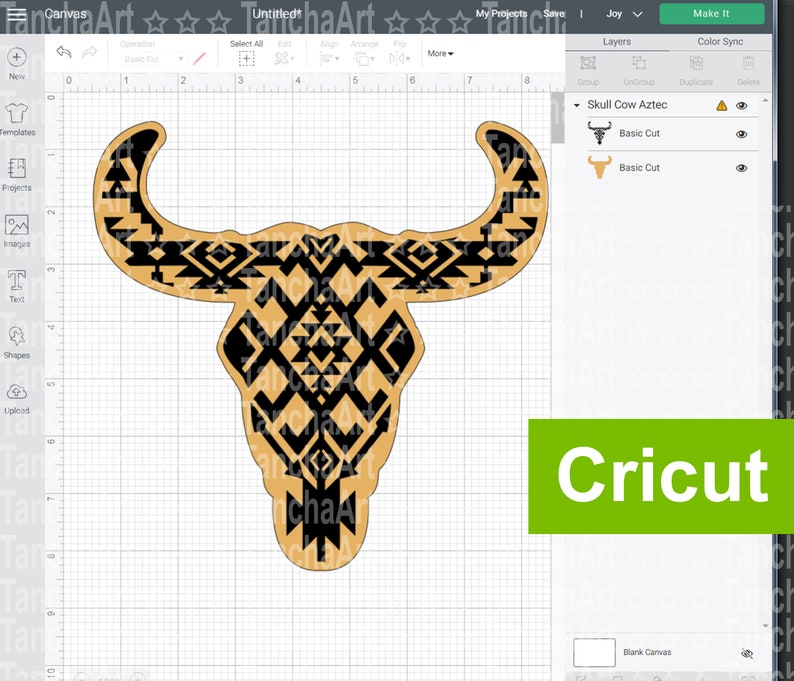794x681 pixels.
Task: Create a New project
Action: click(16, 63)
